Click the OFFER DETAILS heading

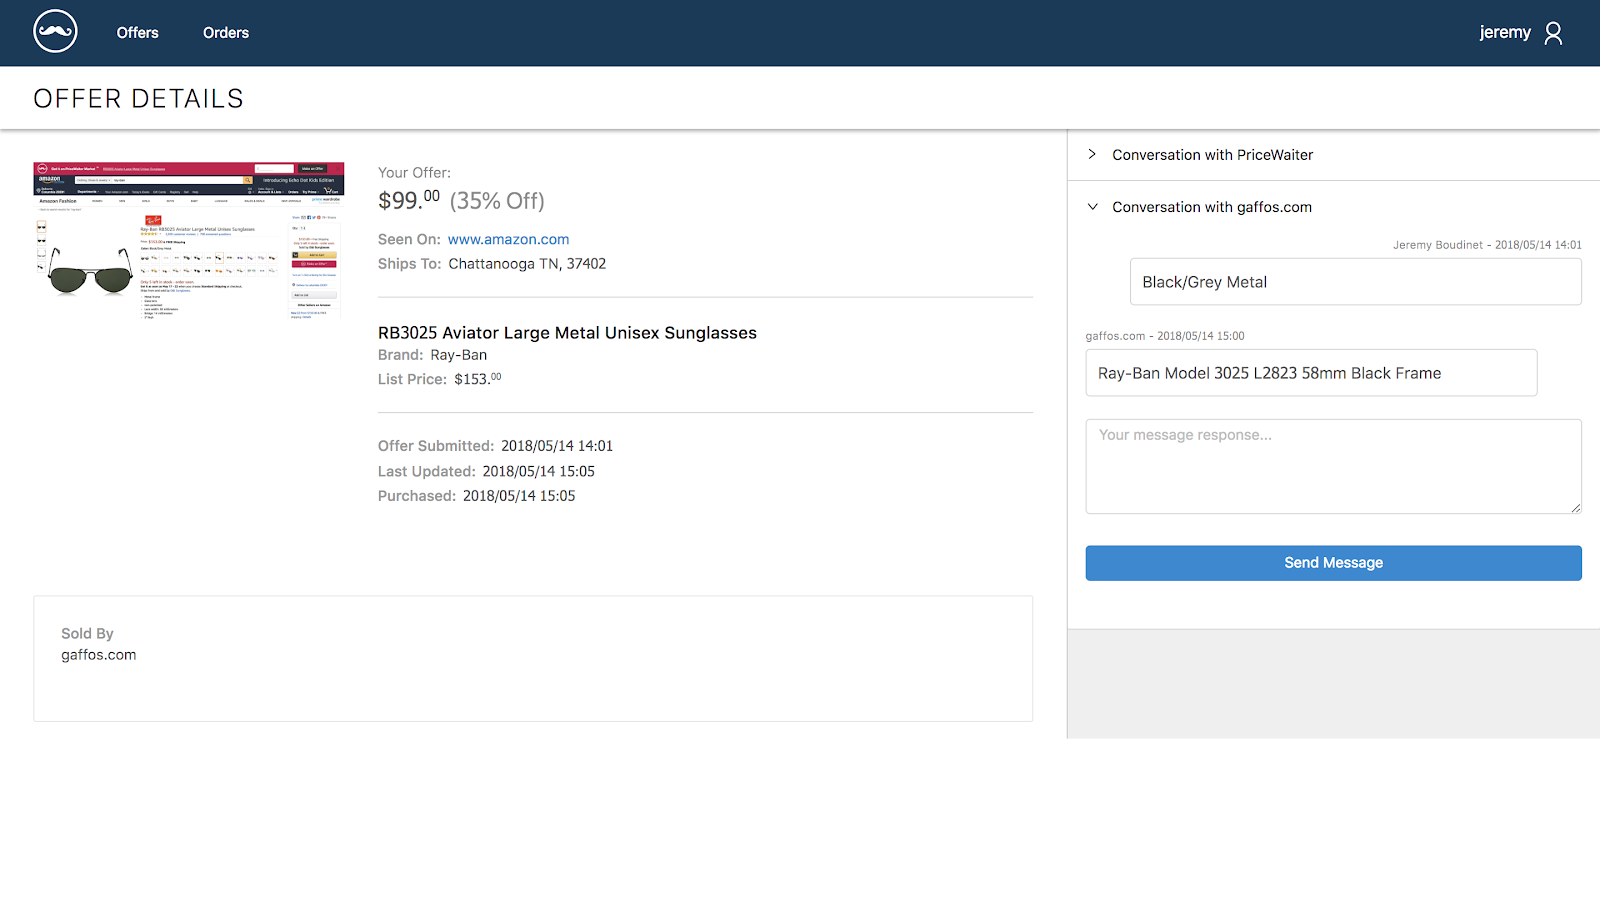tap(139, 98)
